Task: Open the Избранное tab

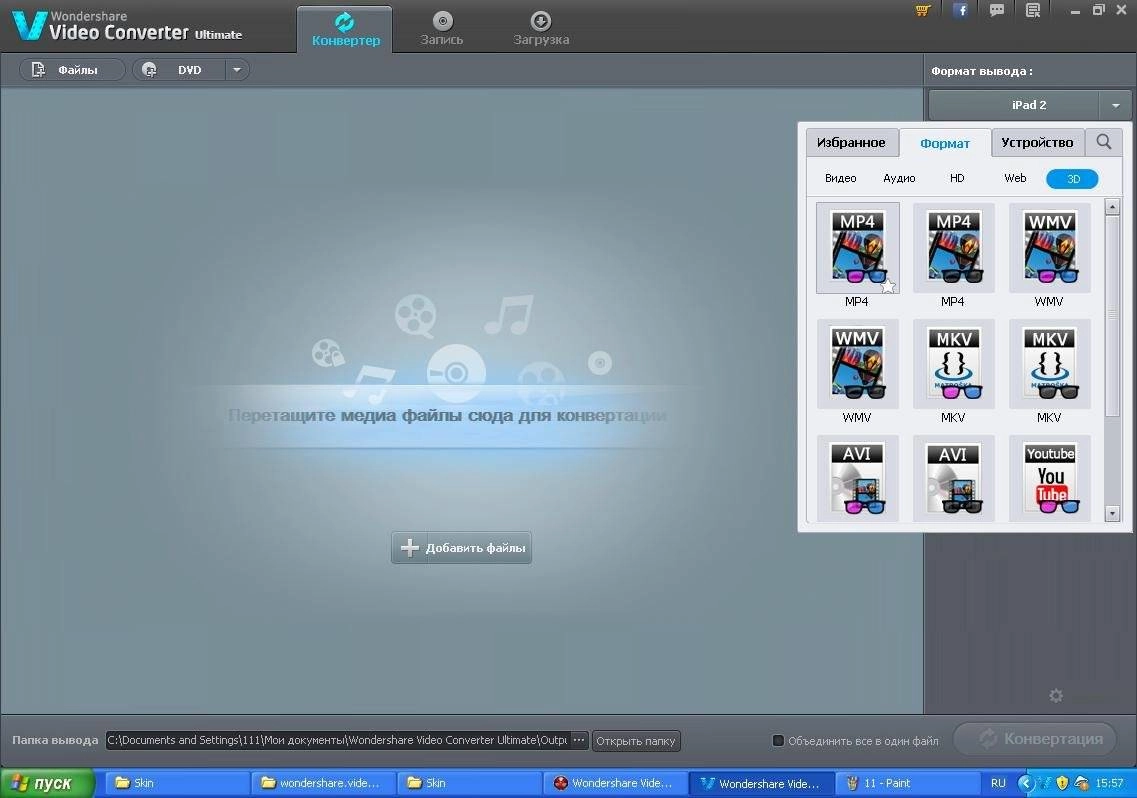Action: (851, 142)
